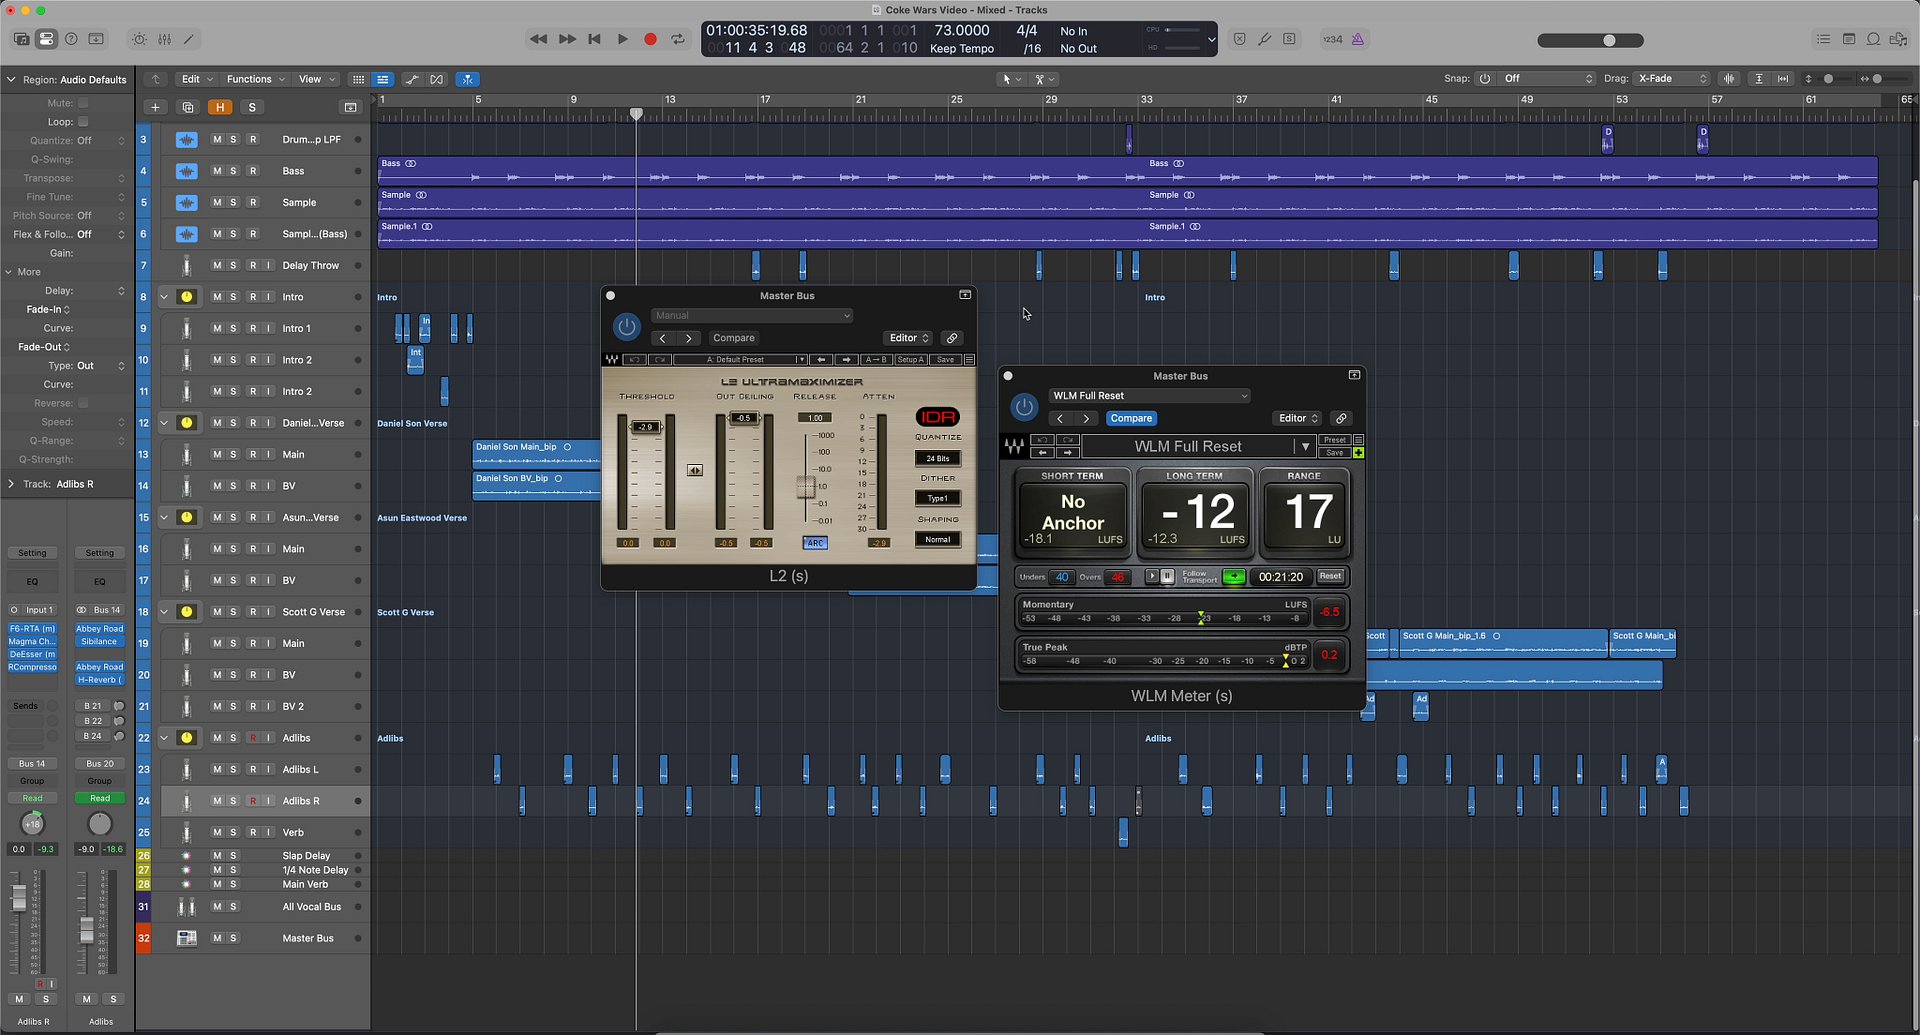Open the WLM Full Reset preset dropdown
The image size is (1920, 1035).
pyautogui.click(x=1150, y=396)
